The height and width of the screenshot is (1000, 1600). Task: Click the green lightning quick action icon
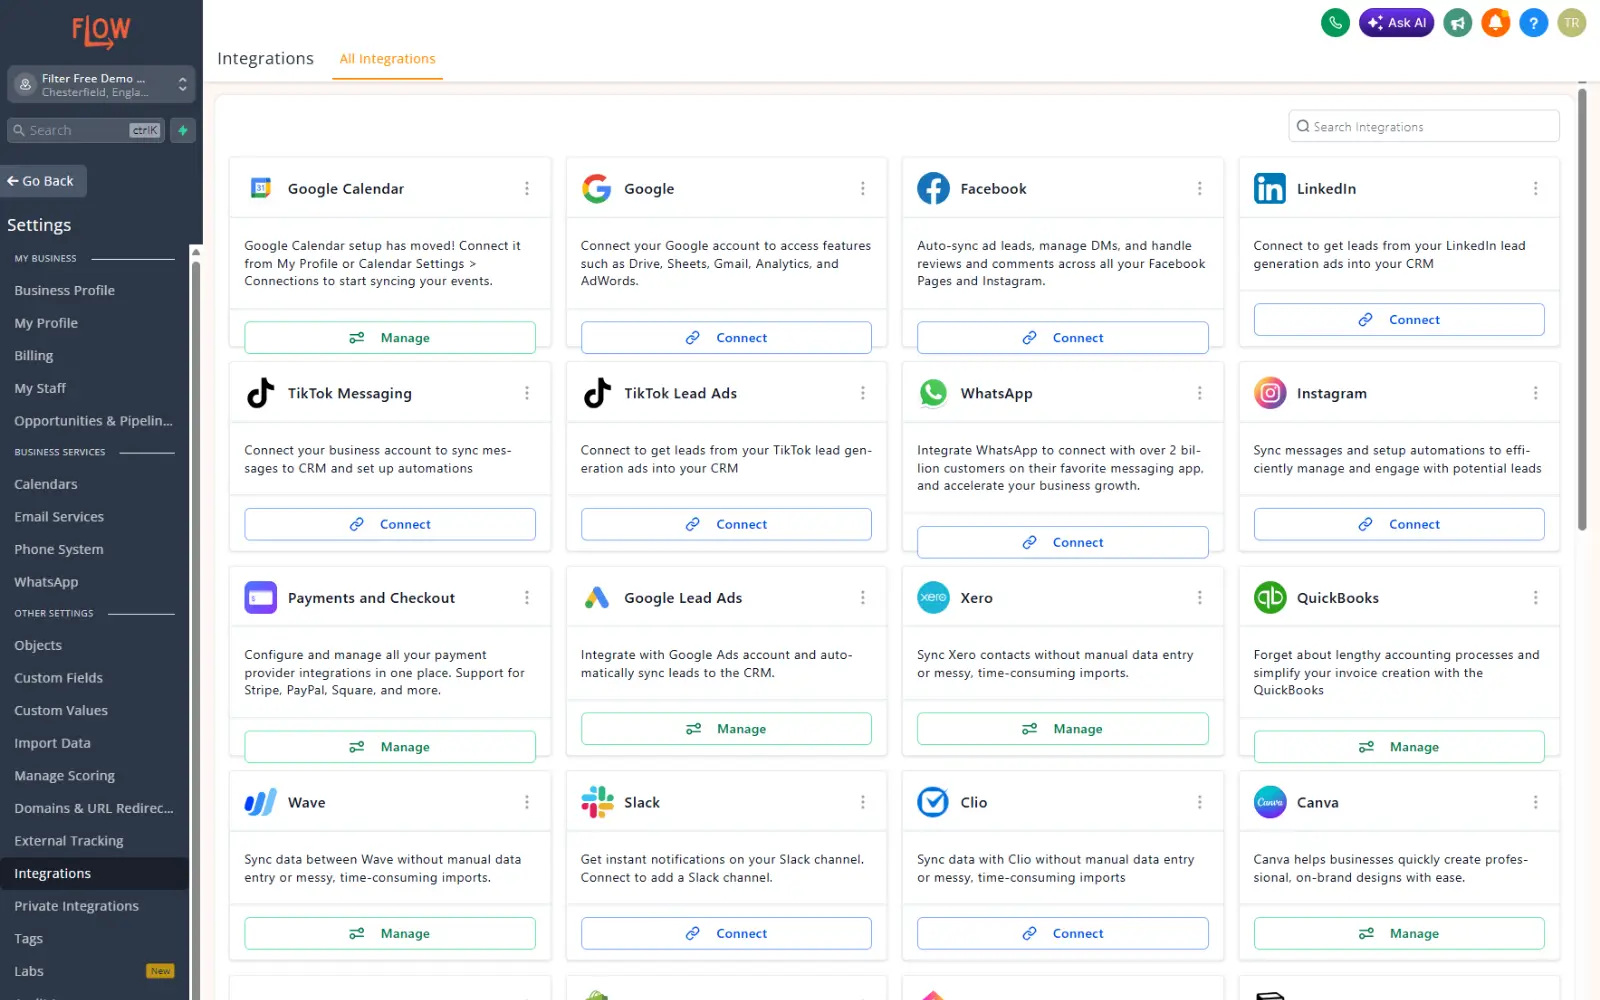[x=183, y=130]
